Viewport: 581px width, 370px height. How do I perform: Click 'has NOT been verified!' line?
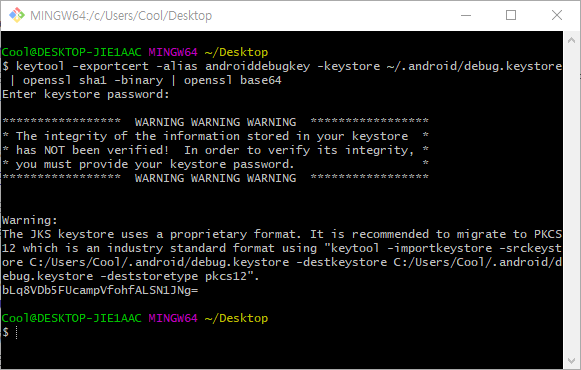click(215, 150)
